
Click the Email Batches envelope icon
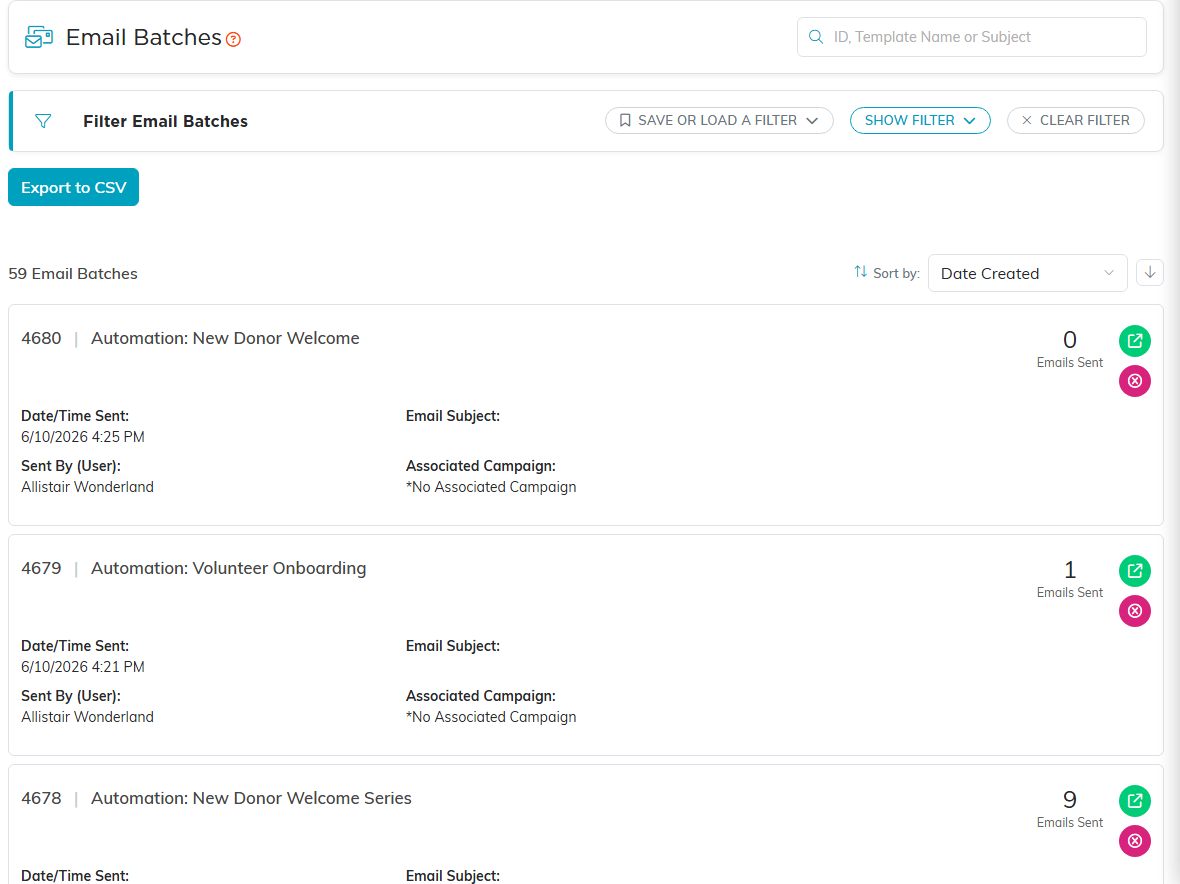(x=38, y=37)
